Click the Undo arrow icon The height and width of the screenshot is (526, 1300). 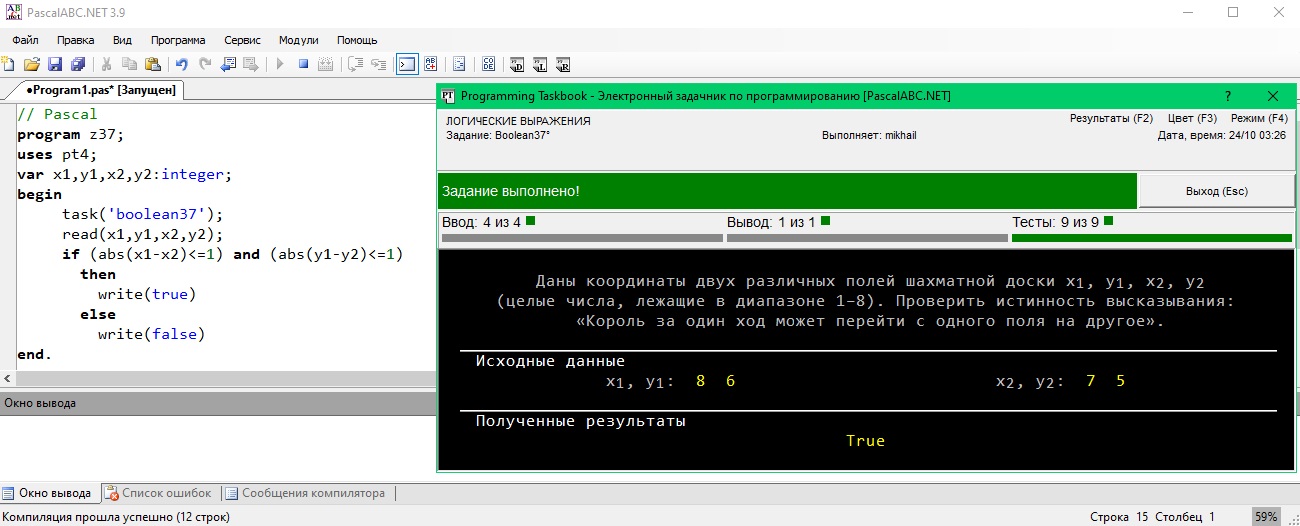pos(181,64)
